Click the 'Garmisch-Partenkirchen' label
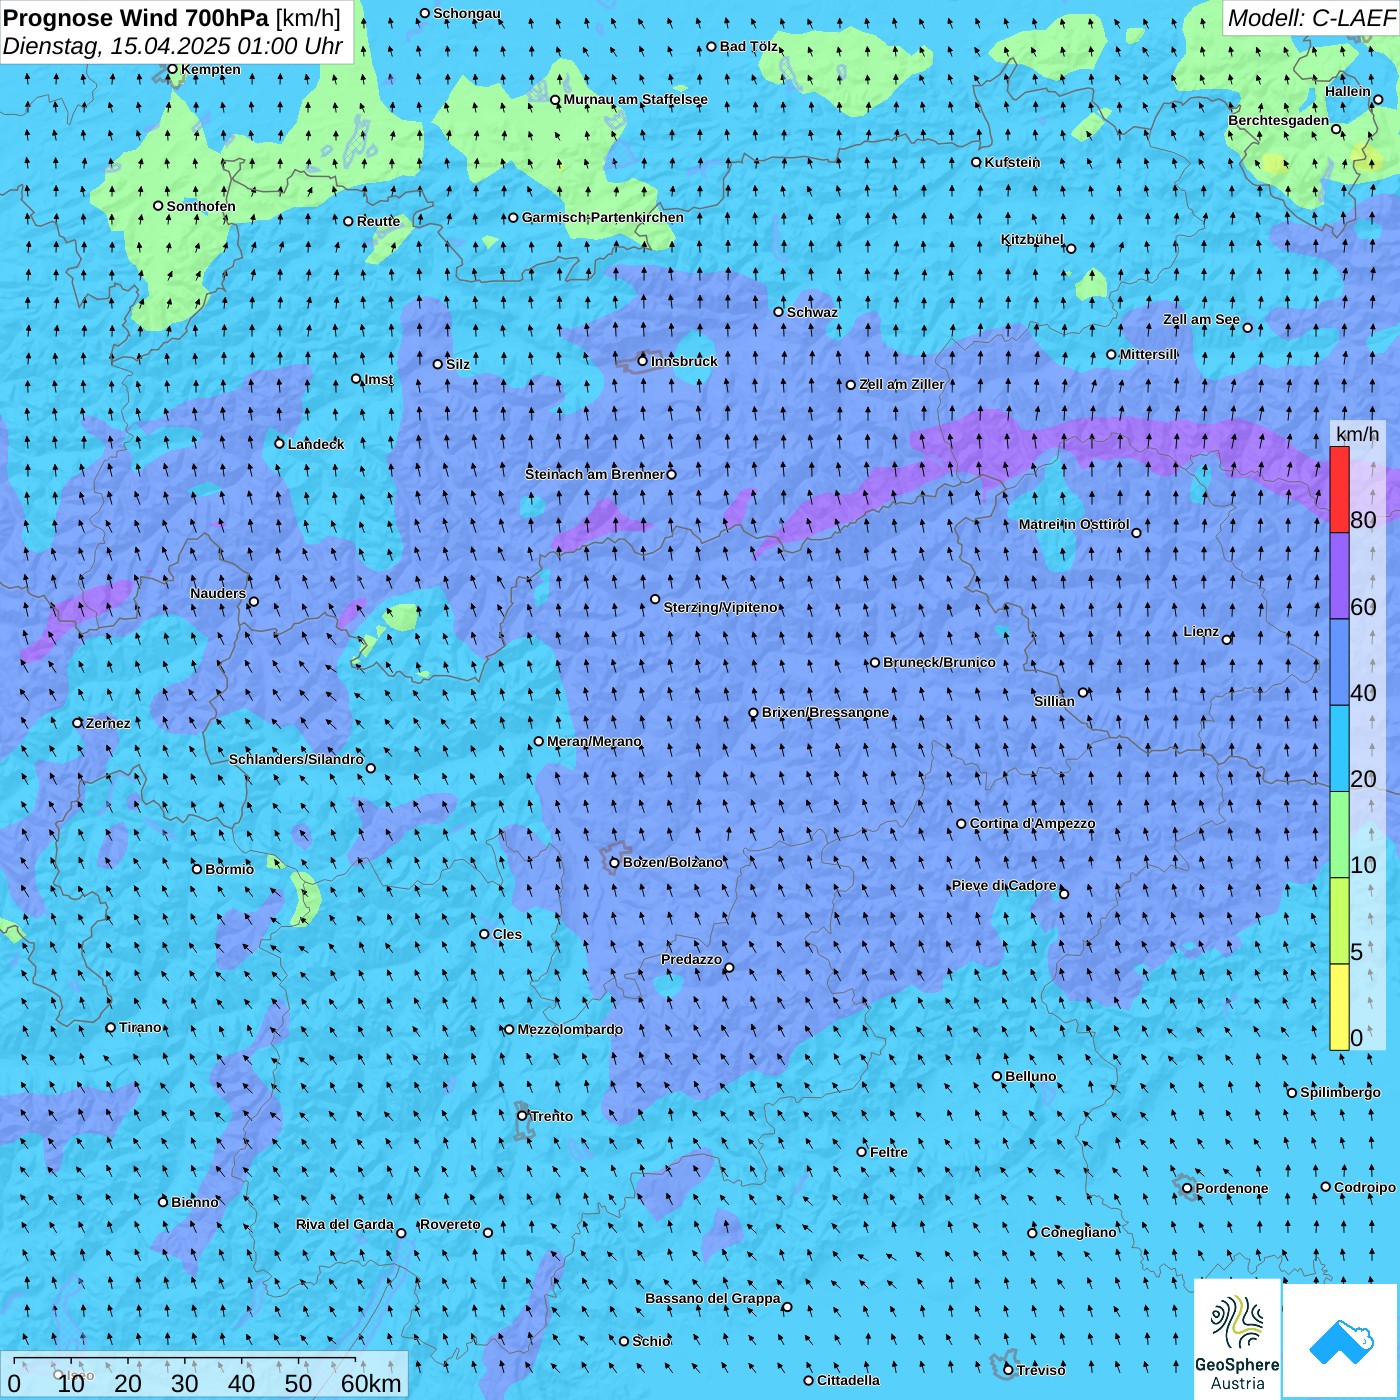Screen dimensions: 1400x1400 603,217
